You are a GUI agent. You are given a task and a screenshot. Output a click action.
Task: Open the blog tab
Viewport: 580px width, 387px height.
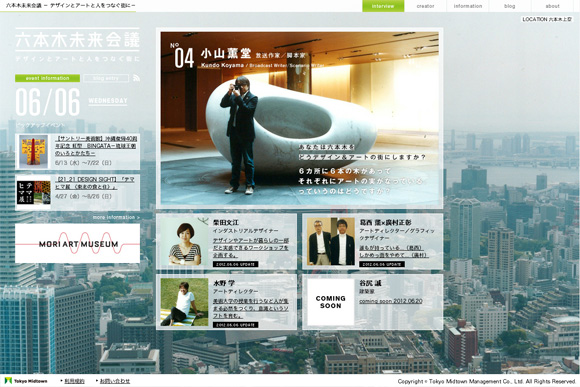510,6
